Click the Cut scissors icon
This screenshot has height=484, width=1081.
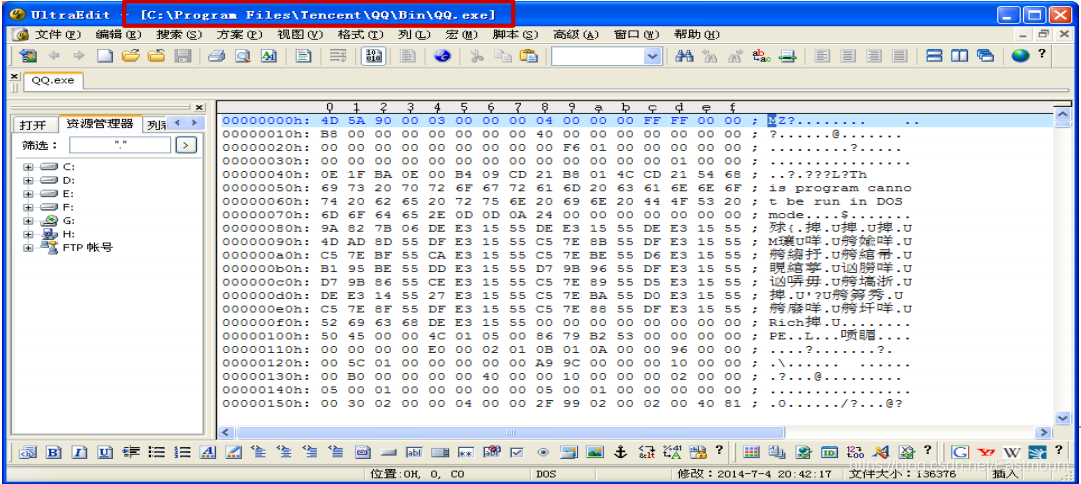click(476, 56)
